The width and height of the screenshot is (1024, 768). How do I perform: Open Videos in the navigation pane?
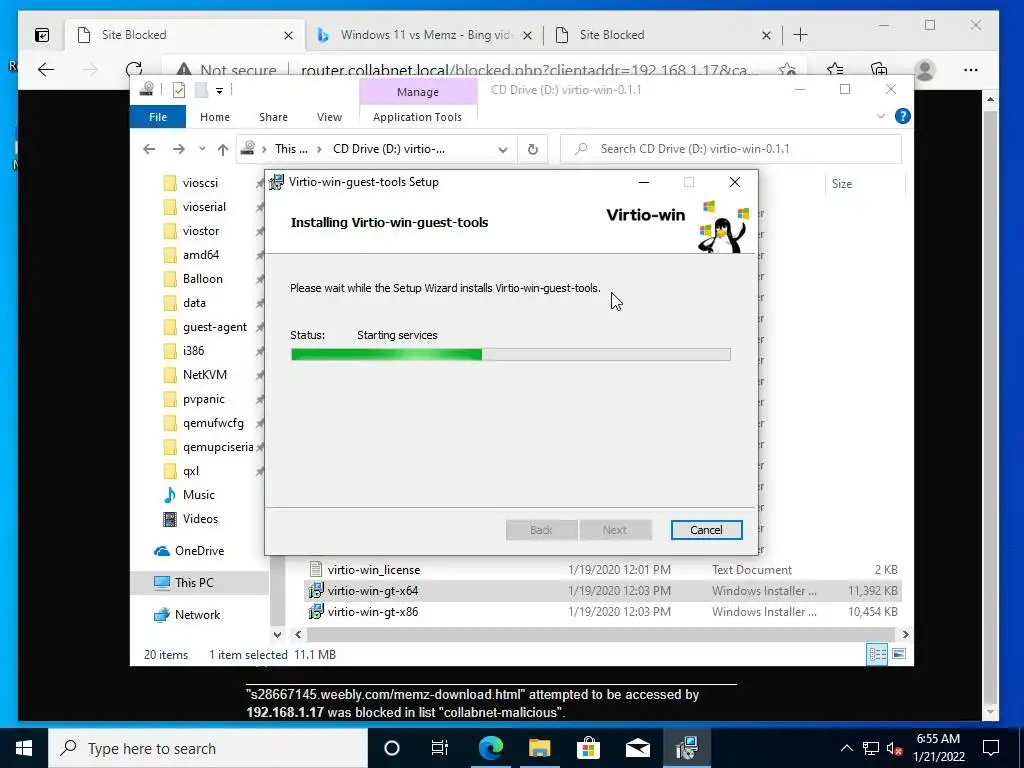pyautogui.click(x=200, y=519)
